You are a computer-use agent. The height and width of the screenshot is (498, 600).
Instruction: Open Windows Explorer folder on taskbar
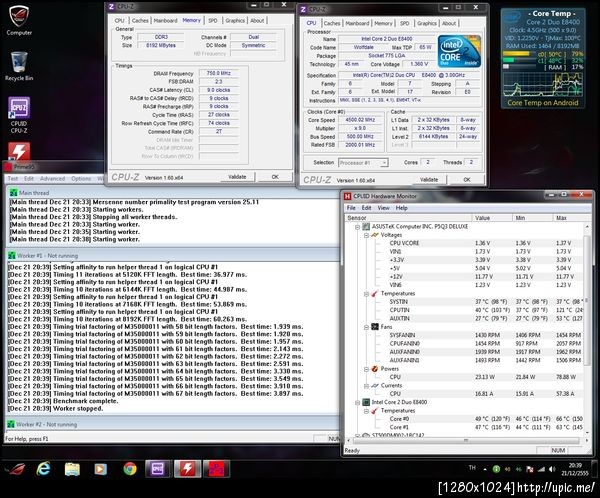(x=72, y=469)
